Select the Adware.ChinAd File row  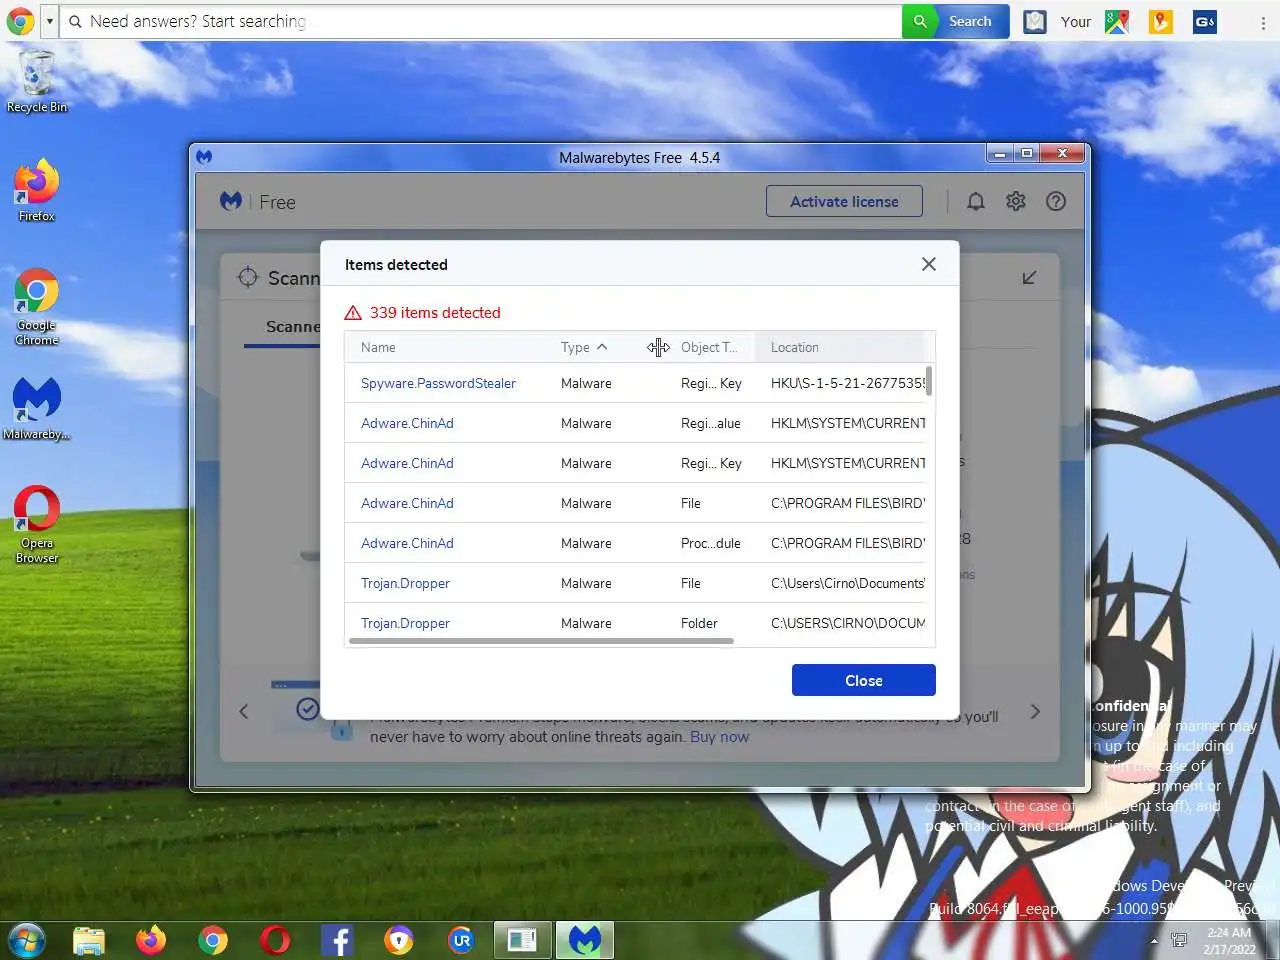636,503
